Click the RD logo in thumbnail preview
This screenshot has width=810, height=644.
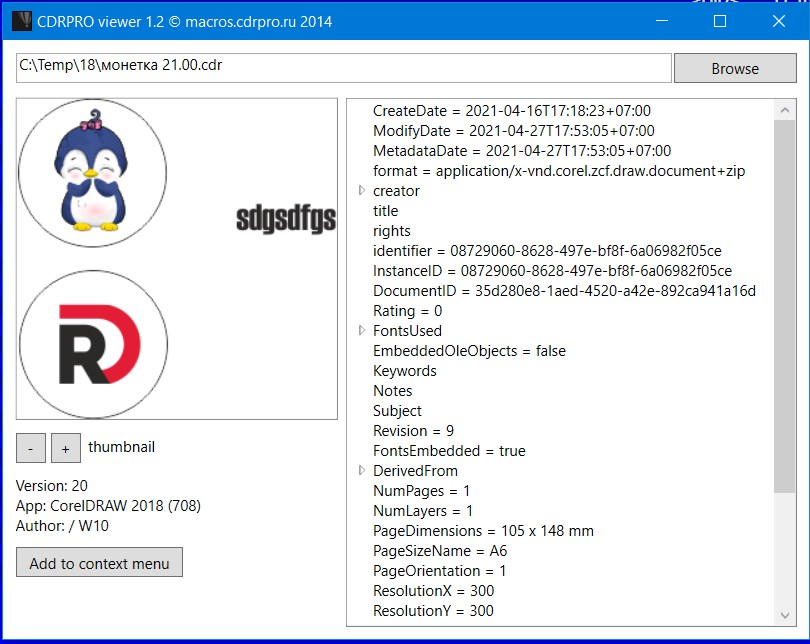tap(100, 344)
